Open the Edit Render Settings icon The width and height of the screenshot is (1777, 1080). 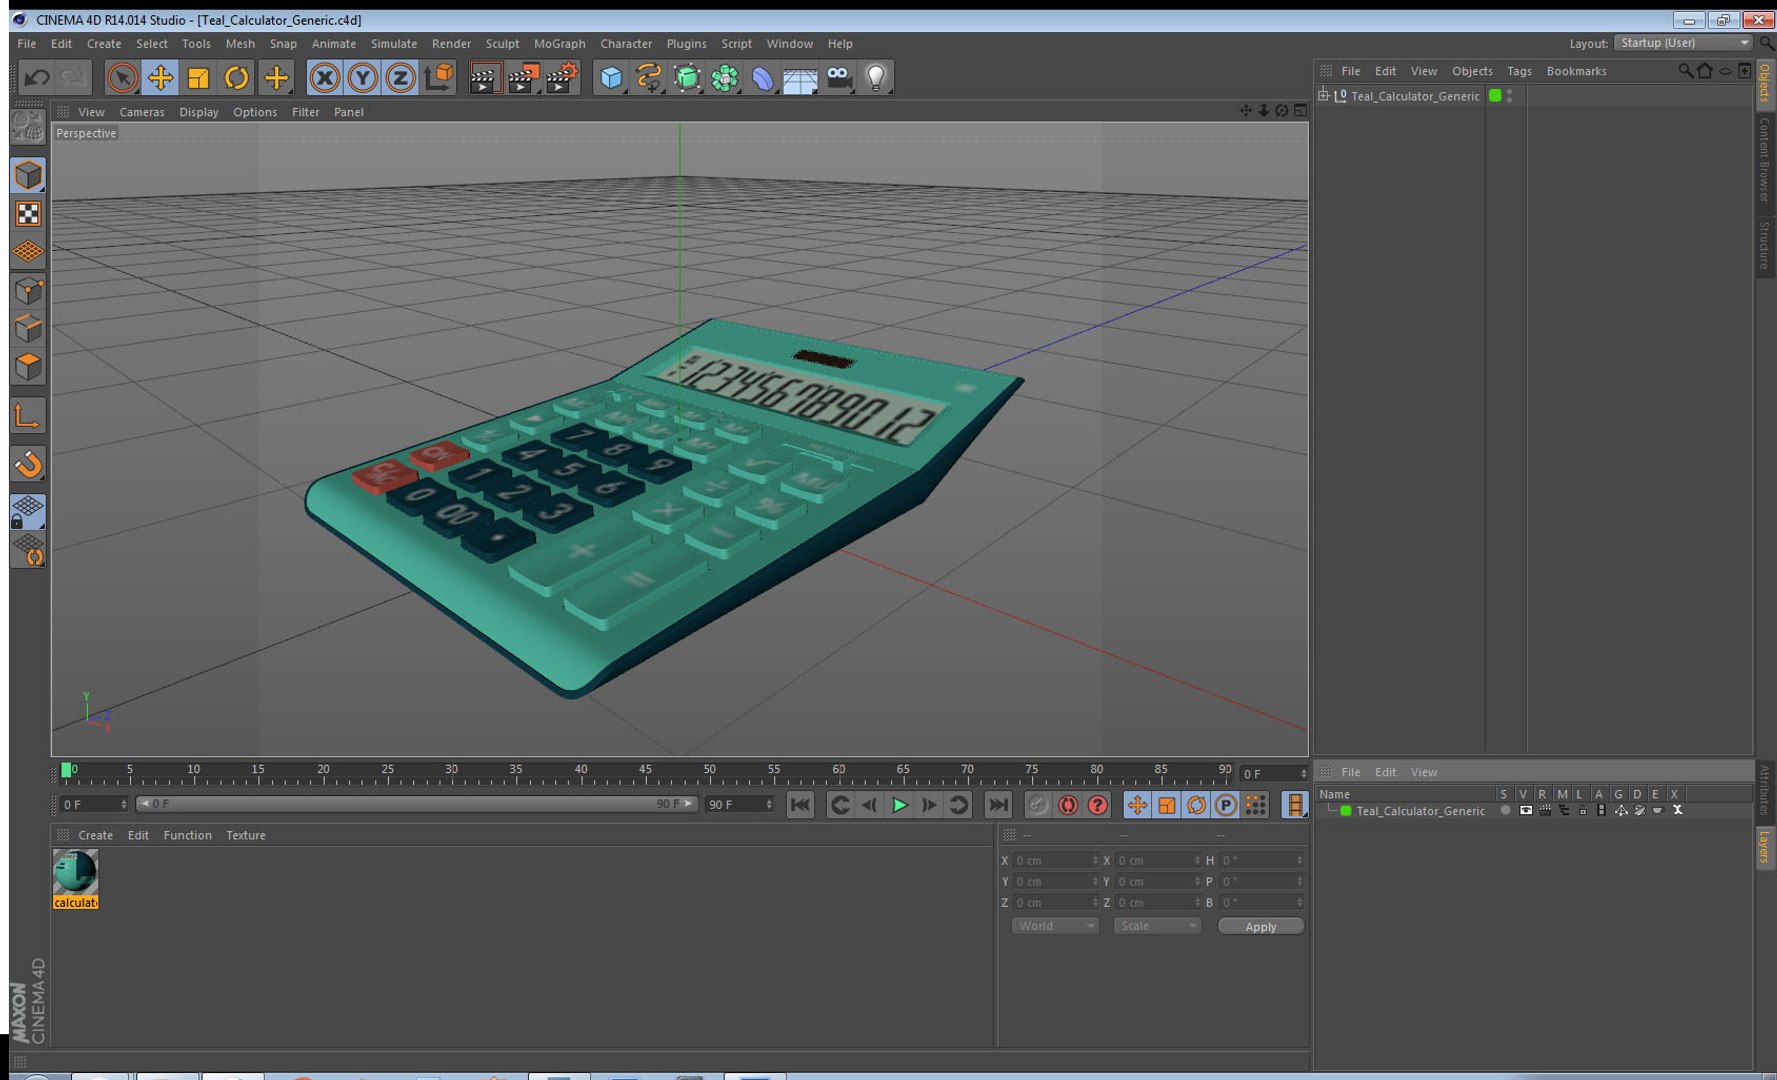(562, 78)
